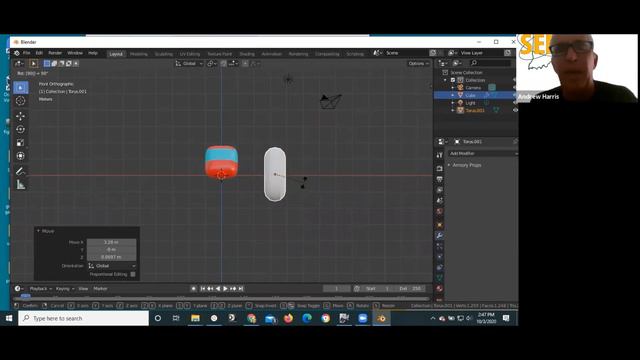Toggle the Proportional Editing checkbox in Move panel
640x360 pixels.
(x=133, y=274)
